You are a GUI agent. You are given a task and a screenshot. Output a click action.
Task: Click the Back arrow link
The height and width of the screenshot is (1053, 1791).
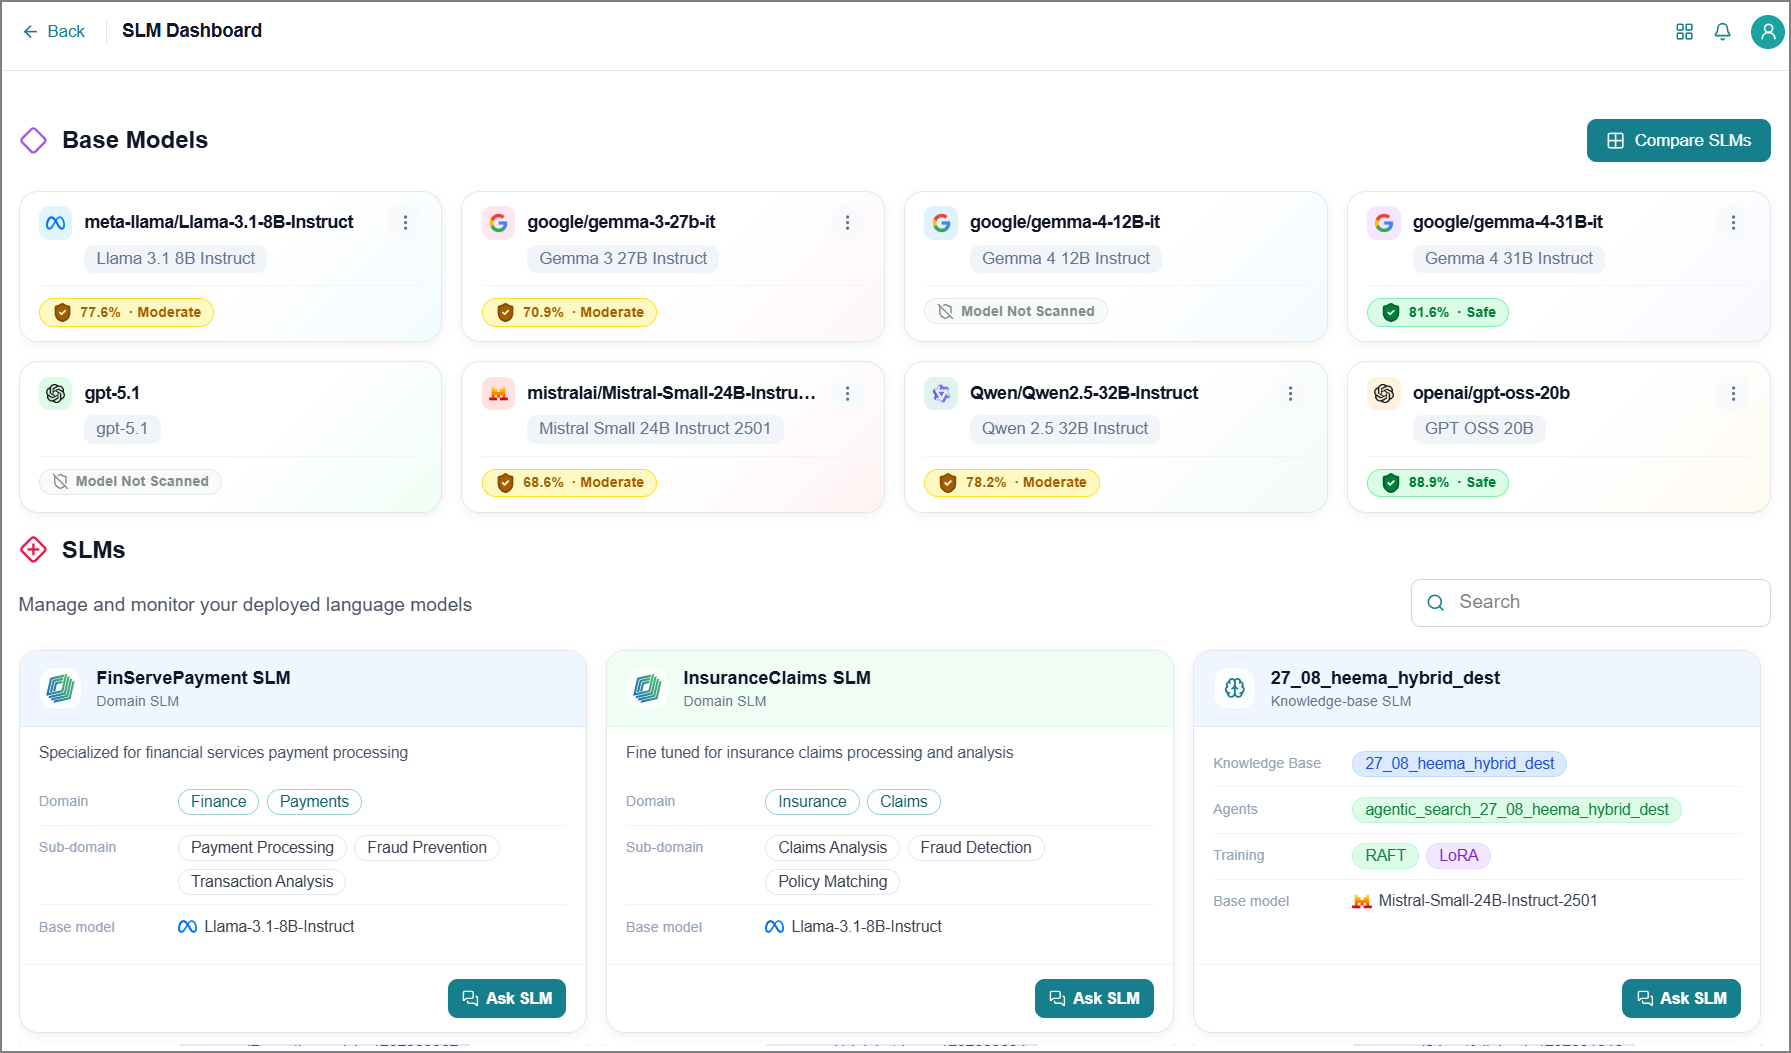[x=54, y=31]
